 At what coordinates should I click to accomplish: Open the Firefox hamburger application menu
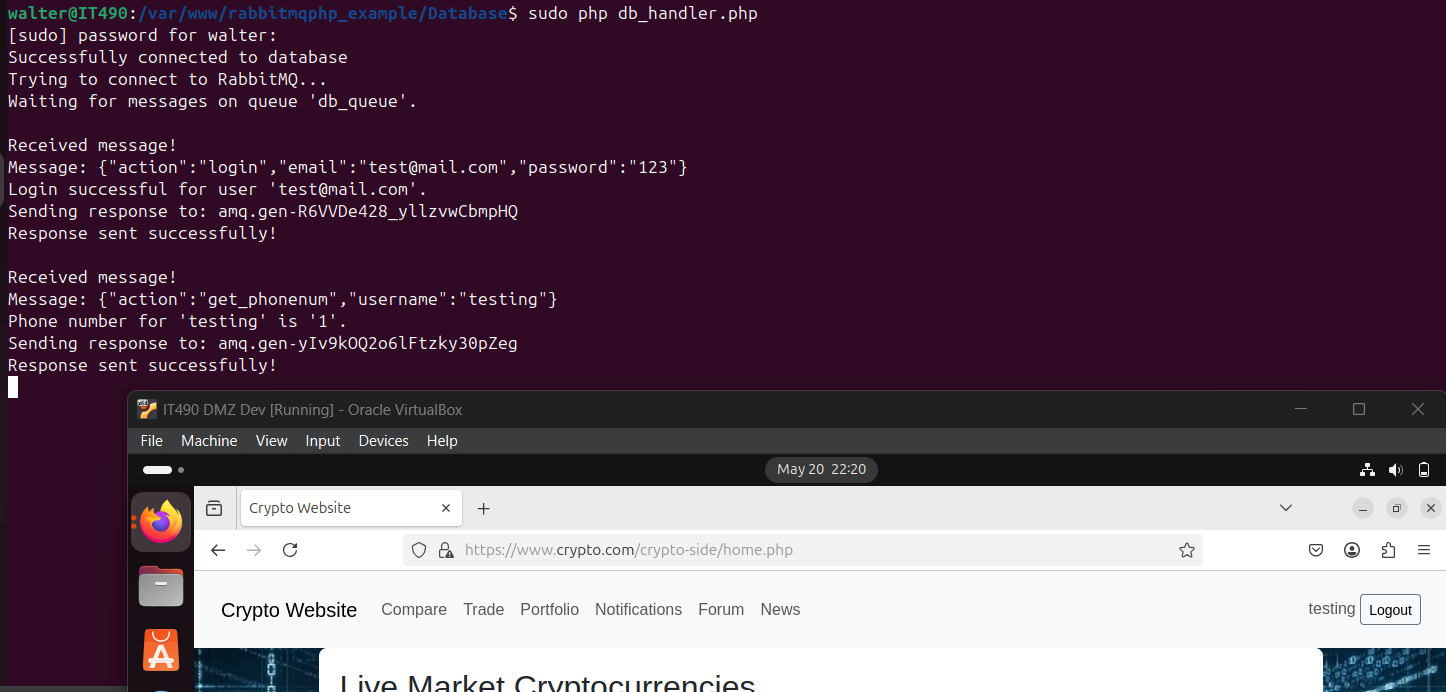[x=1424, y=550]
